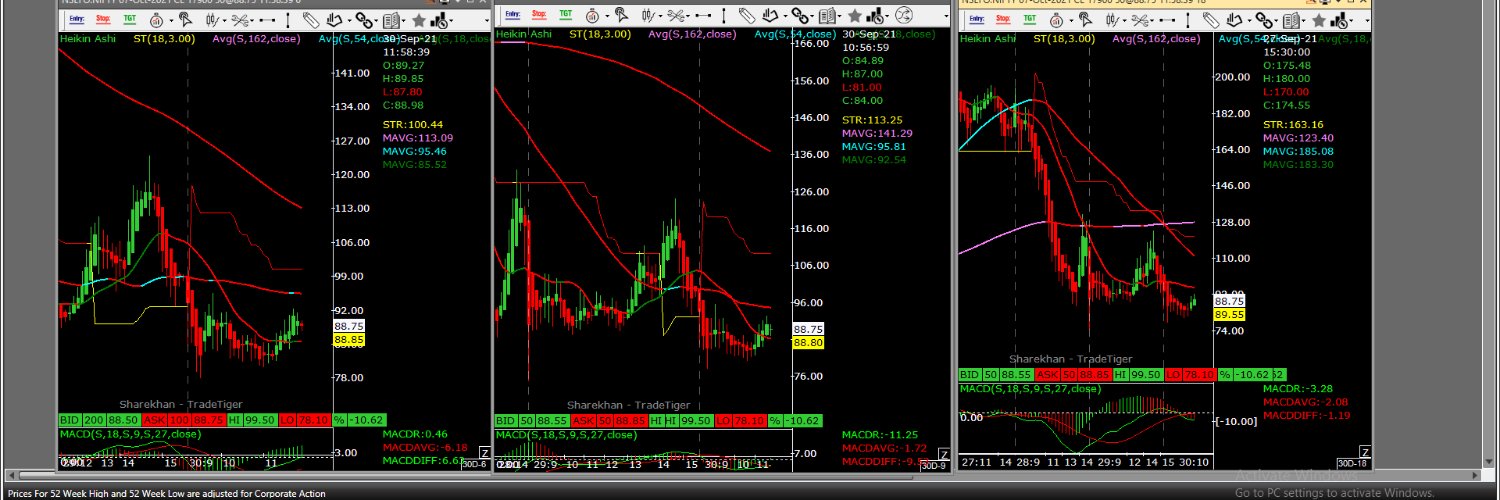
Task: Click the TGT target button in the left chart toolbar
Action: pyautogui.click(x=130, y=19)
